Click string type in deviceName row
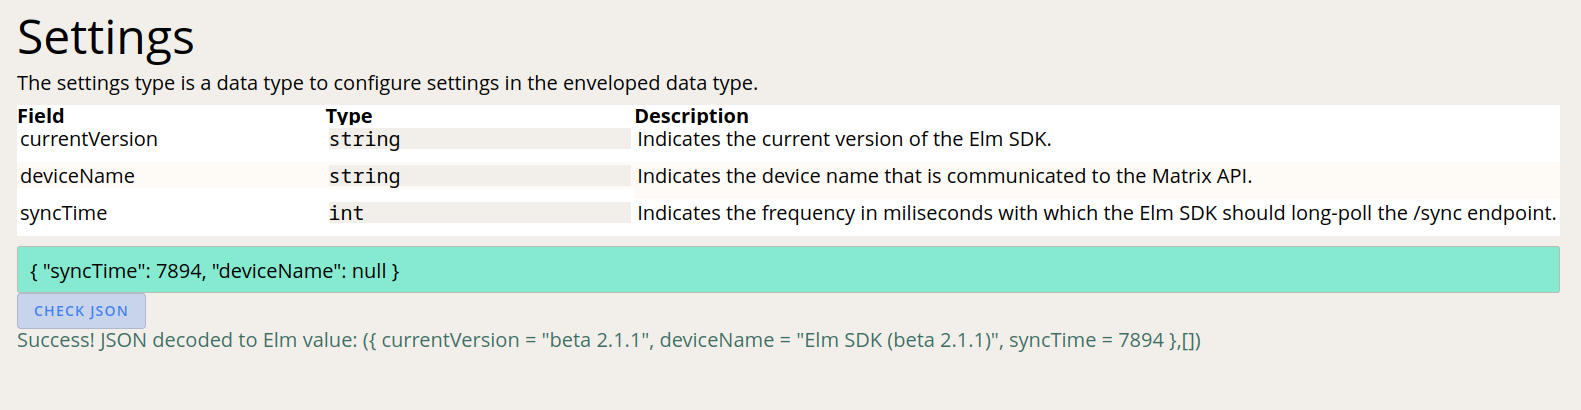 [x=365, y=176]
